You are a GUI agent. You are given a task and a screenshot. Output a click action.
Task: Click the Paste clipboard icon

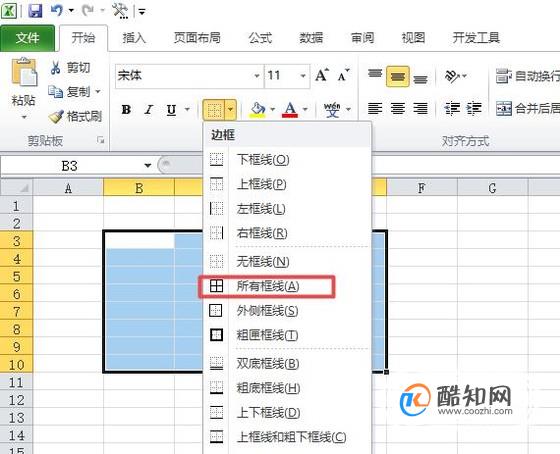pos(24,72)
